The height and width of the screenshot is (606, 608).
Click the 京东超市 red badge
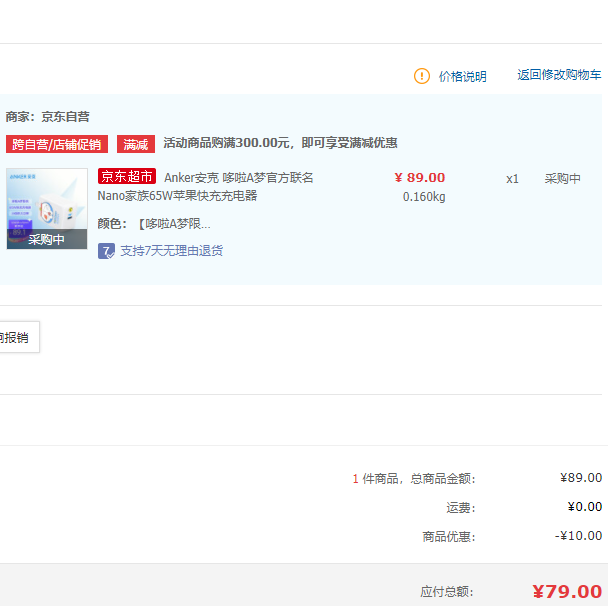[127, 176]
